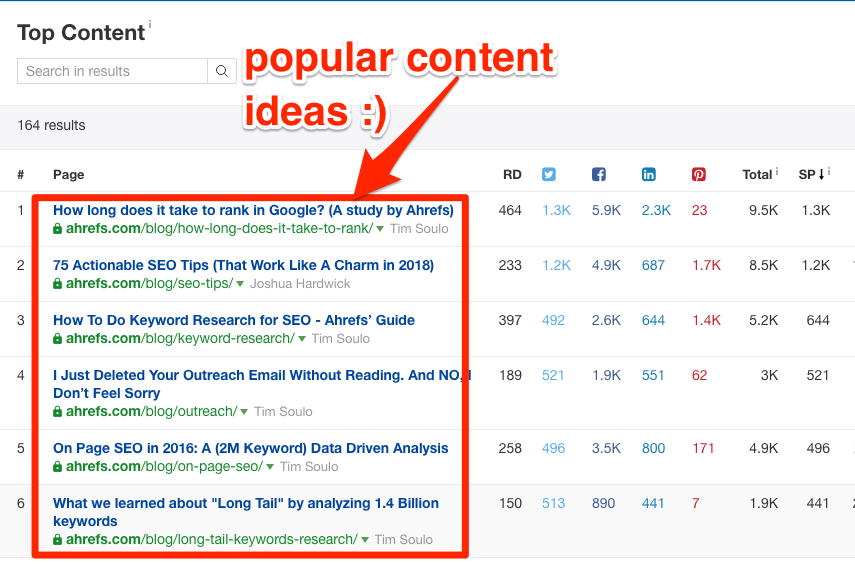Click Pinterest shares value 23
The height and width of the screenshot is (564, 855).
(700, 211)
